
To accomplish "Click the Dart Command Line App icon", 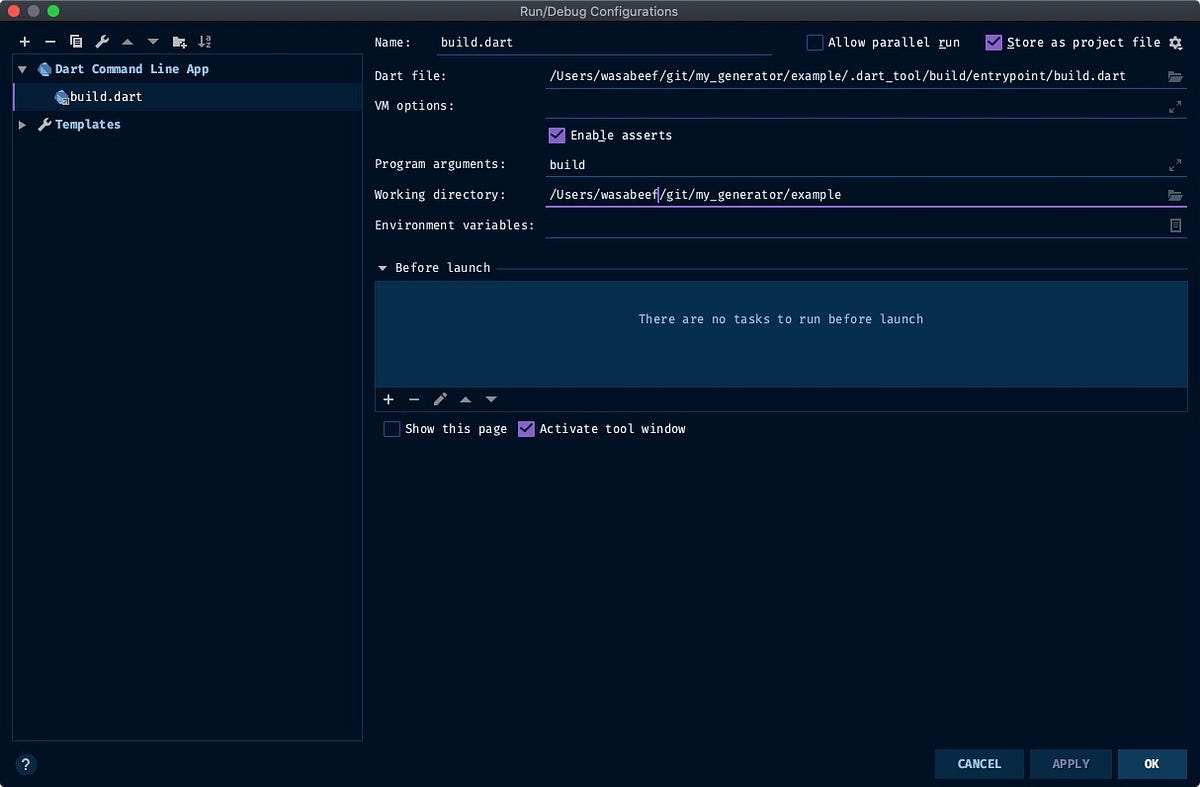I will click(x=44, y=69).
